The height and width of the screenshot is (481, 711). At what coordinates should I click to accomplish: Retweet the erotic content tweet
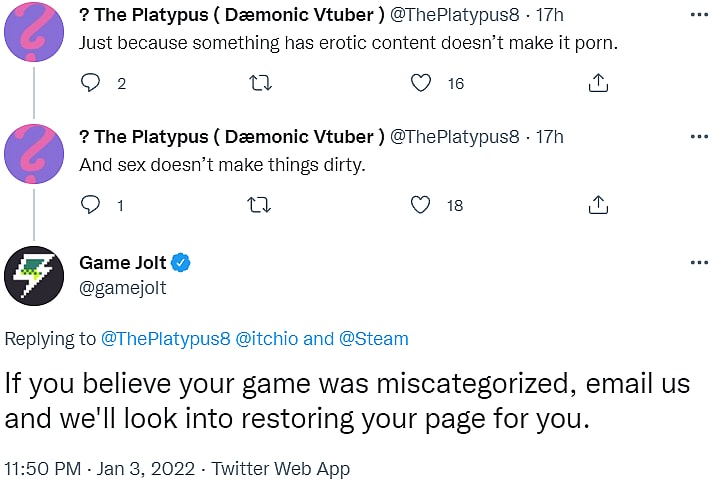[258, 83]
